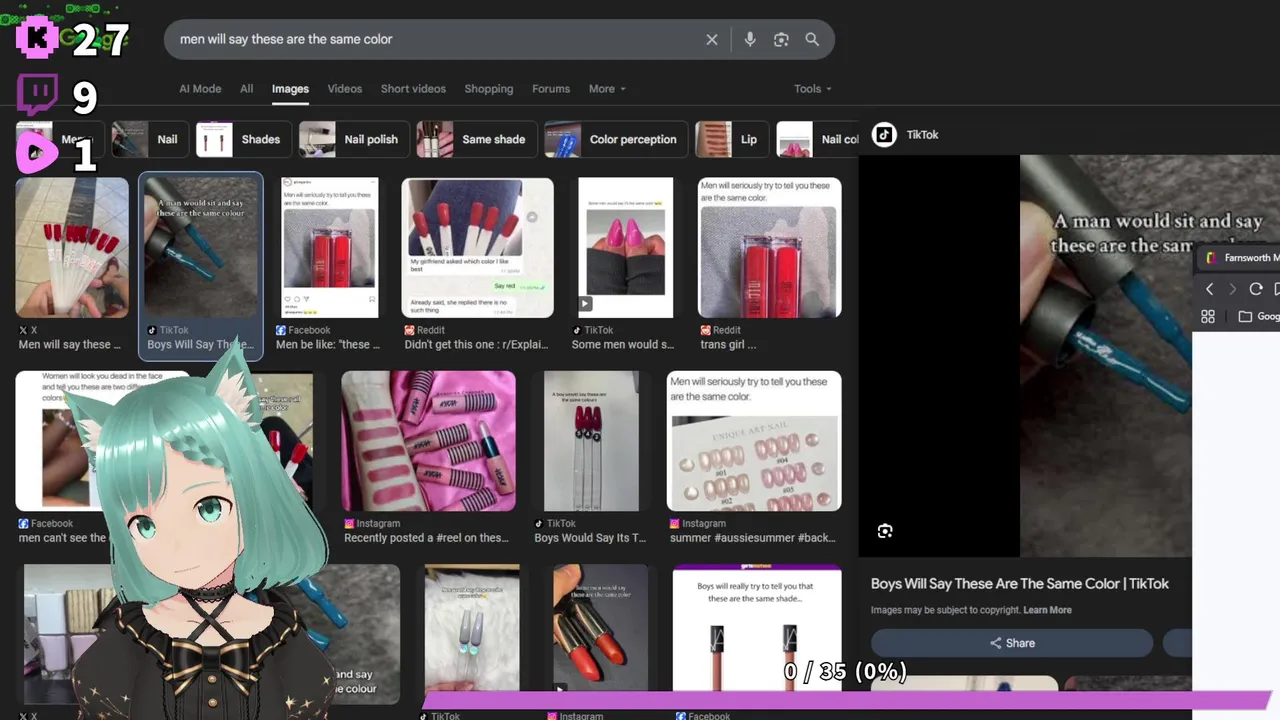Start voice search with the microphone icon
Screen dimensions: 1280x720
[750, 39]
